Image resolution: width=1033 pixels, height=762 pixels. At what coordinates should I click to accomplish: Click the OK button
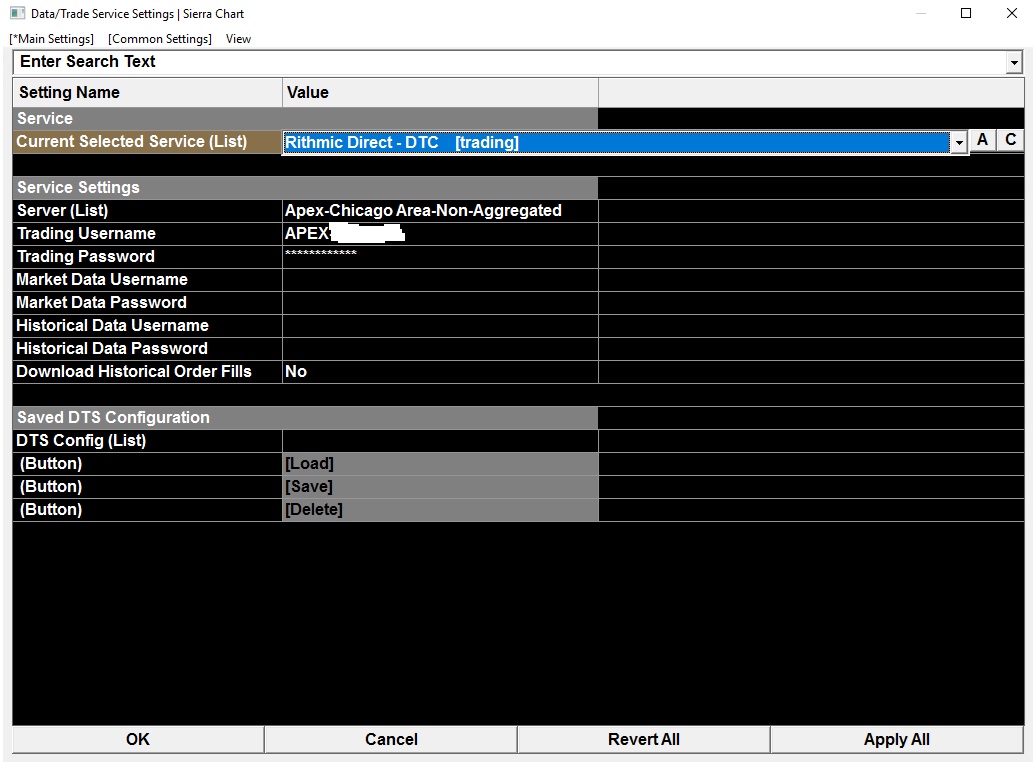138,740
